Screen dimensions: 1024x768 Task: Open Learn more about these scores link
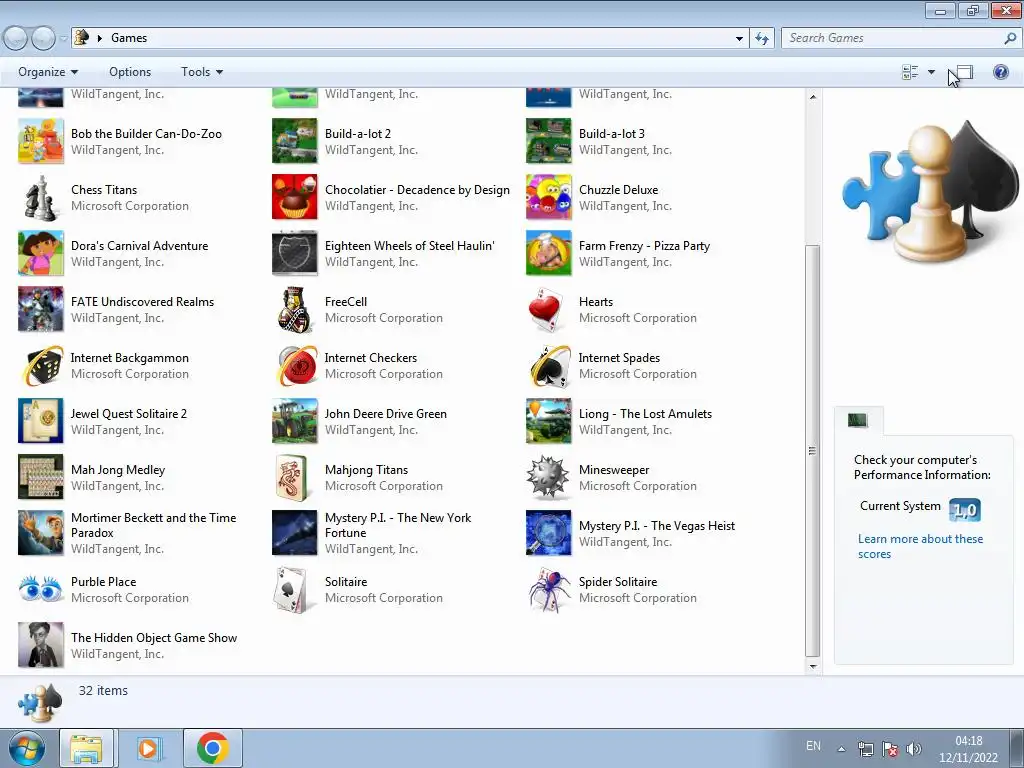tap(920, 547)
